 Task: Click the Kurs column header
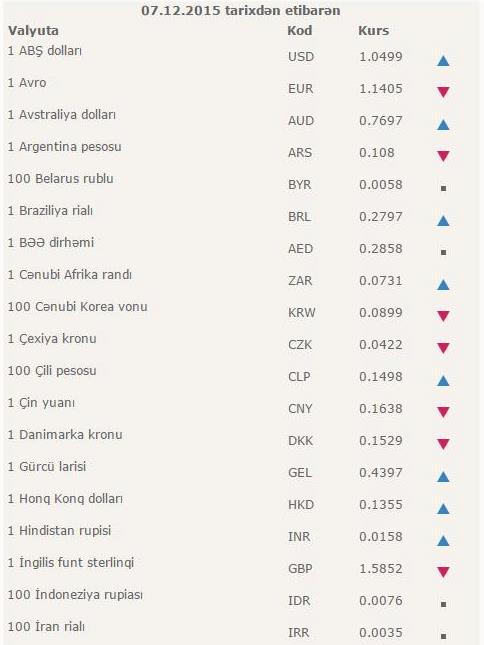373,30
